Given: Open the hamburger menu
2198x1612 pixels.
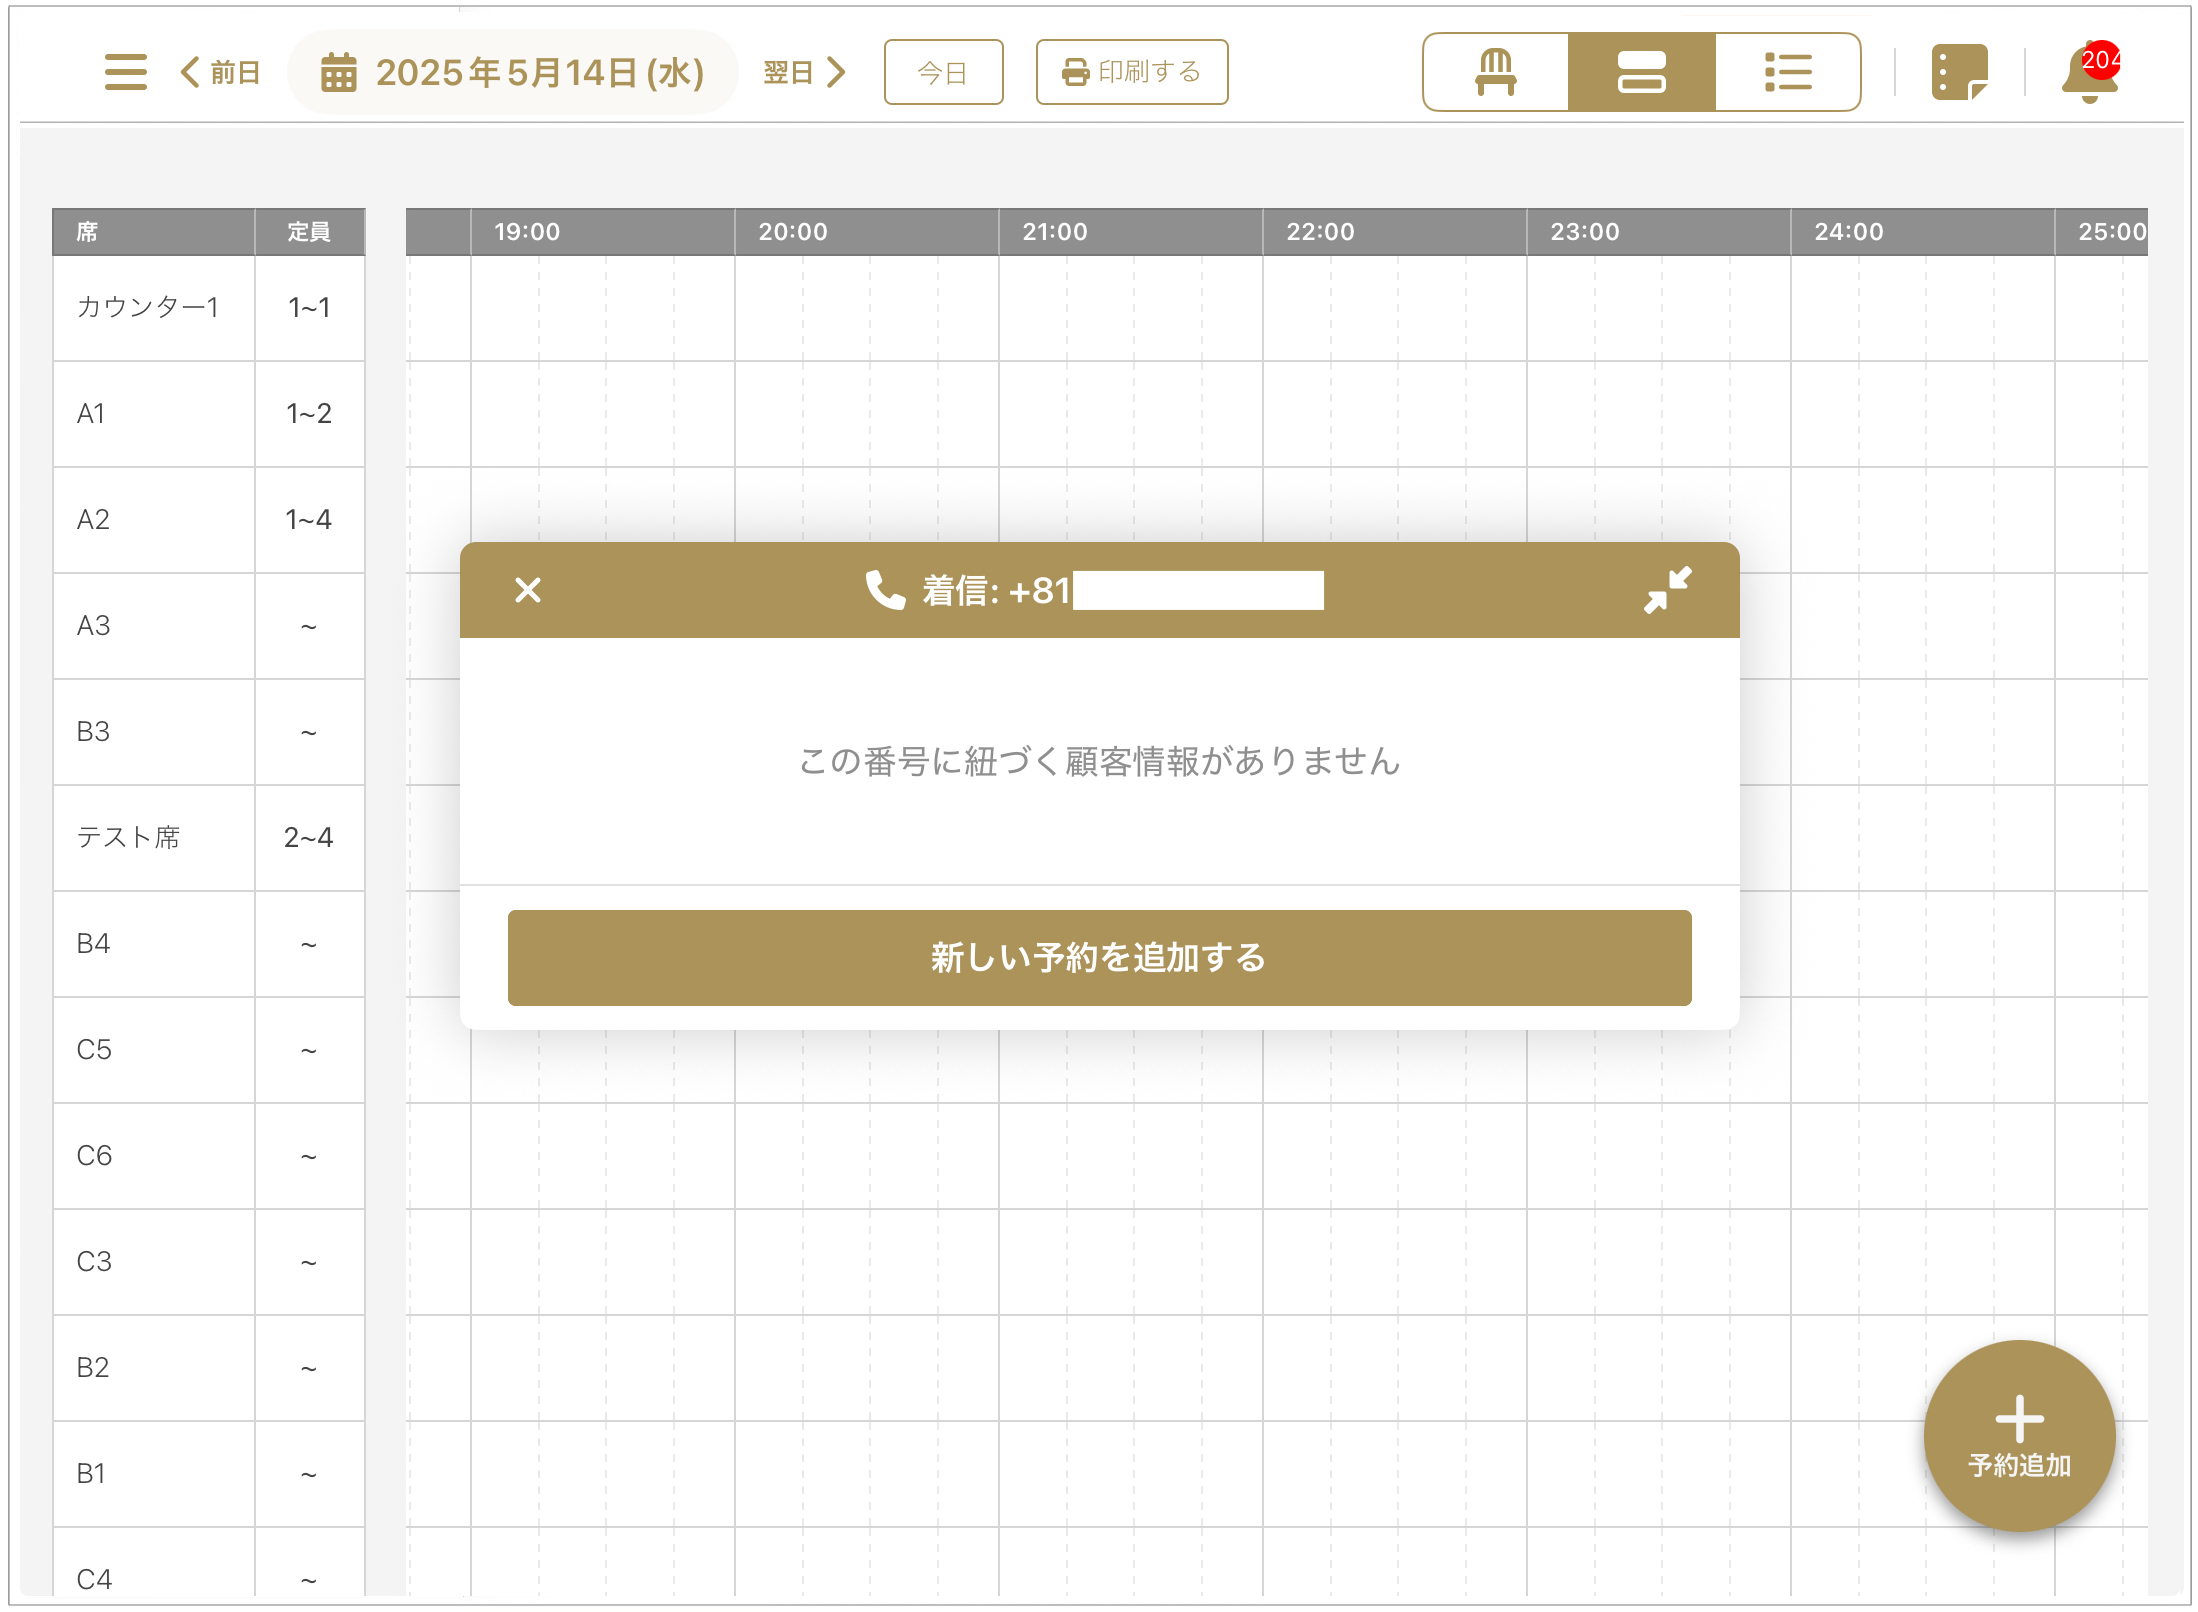Looking at the screenshot, I should click(126, 72).
